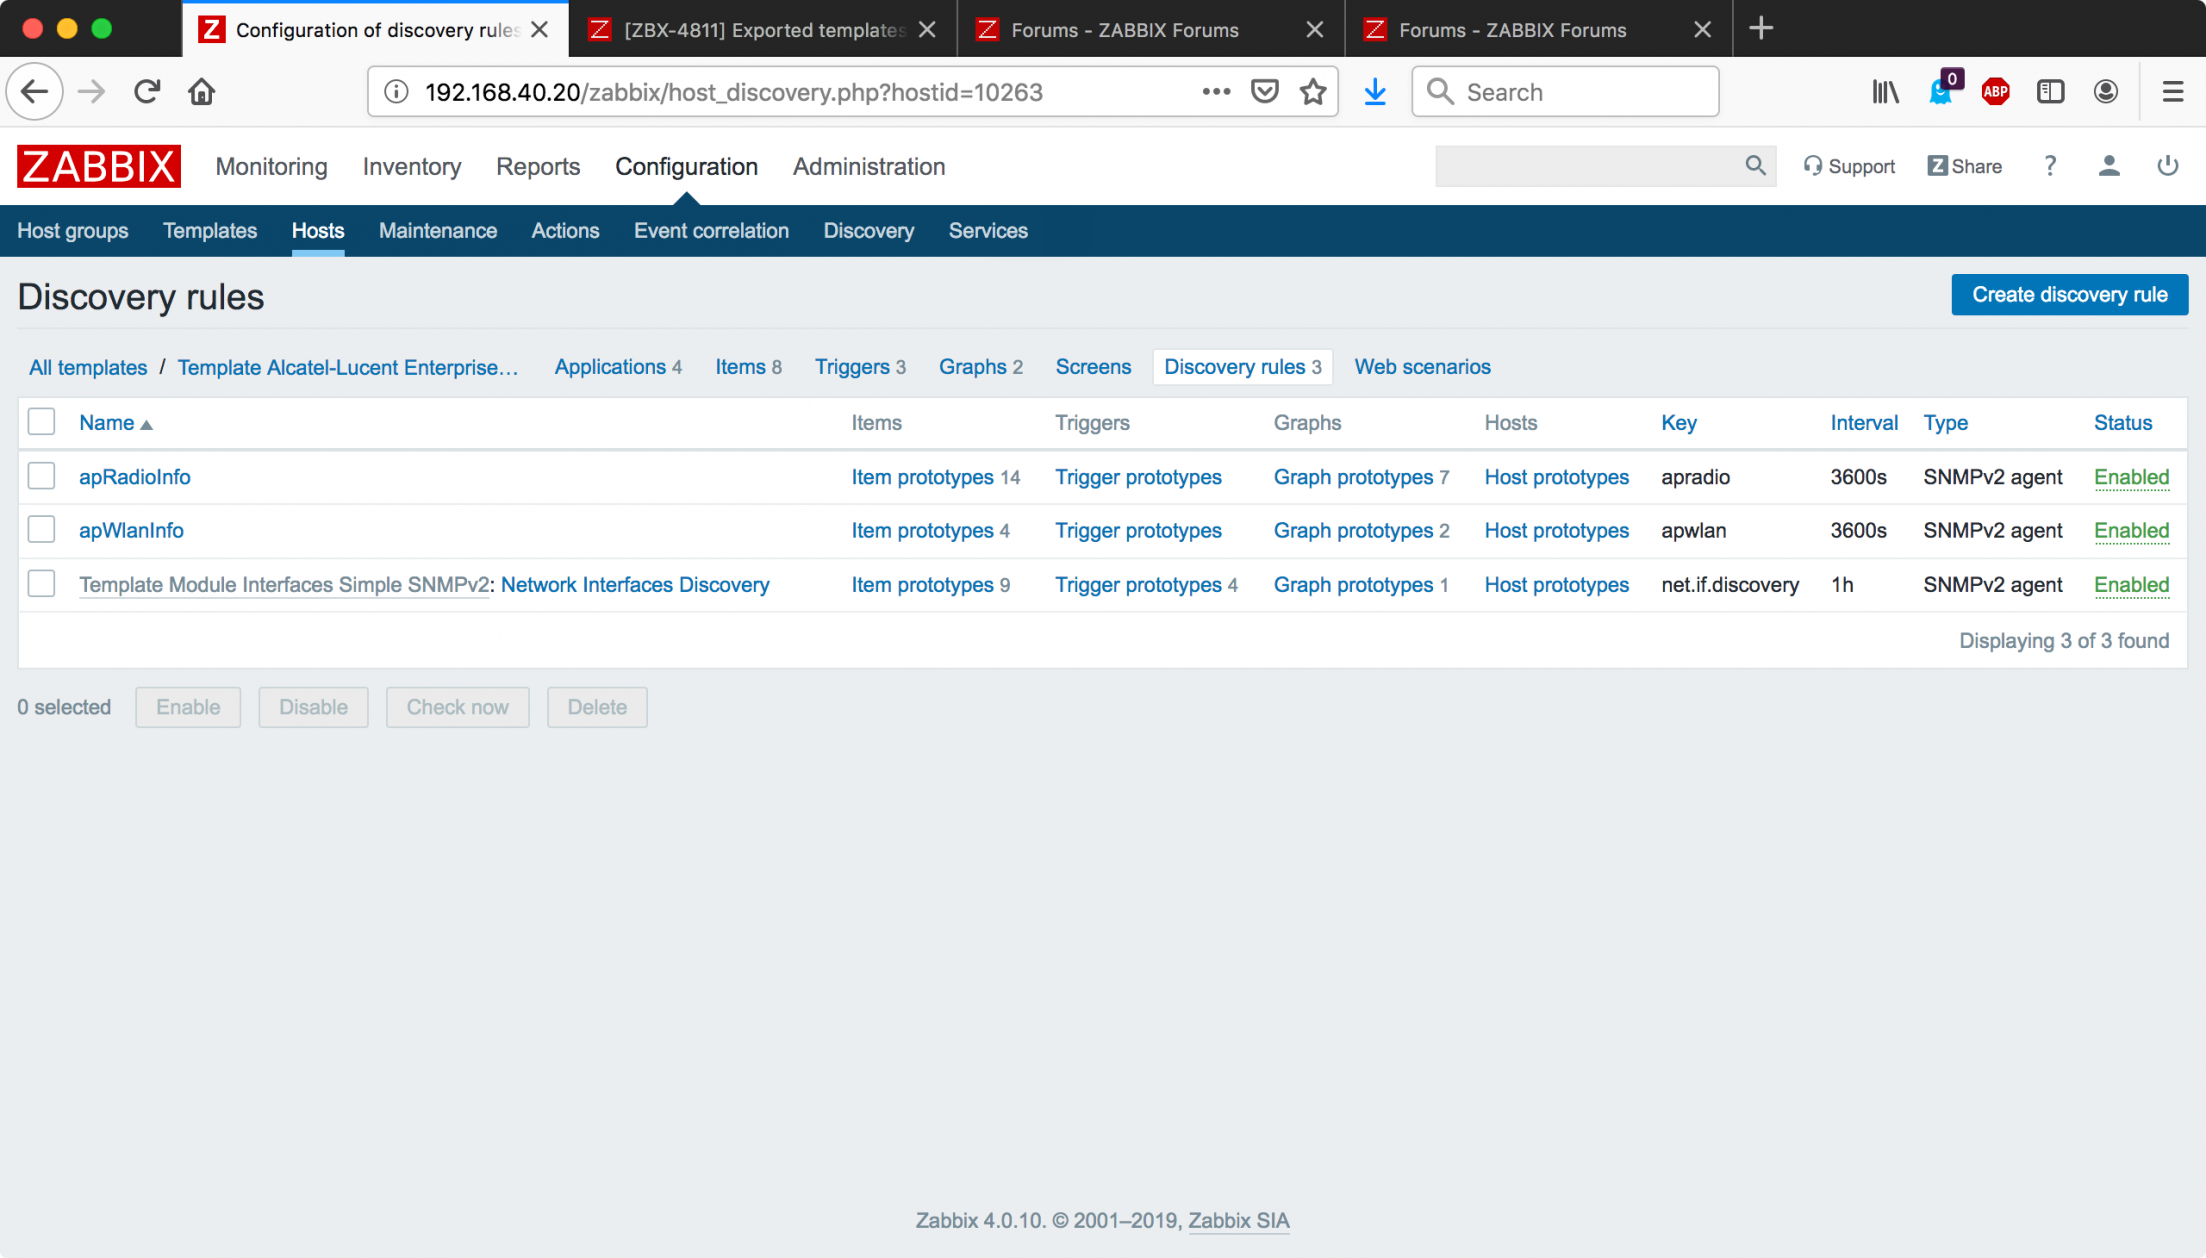The width and height of the screenshot is (2206, 1258).
Task: Open the Support headset link
Action: click(x=1849, y=166)
